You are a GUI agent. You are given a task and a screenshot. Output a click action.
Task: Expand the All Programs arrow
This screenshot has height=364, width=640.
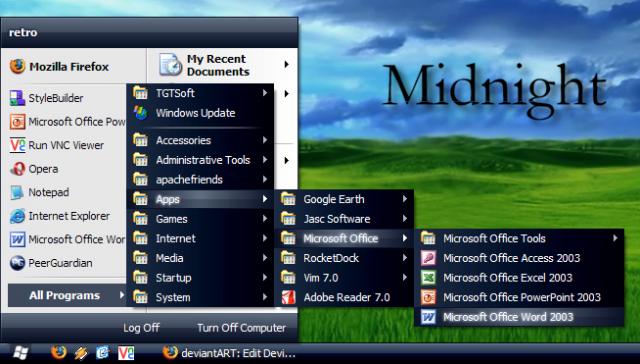(122, 295)
